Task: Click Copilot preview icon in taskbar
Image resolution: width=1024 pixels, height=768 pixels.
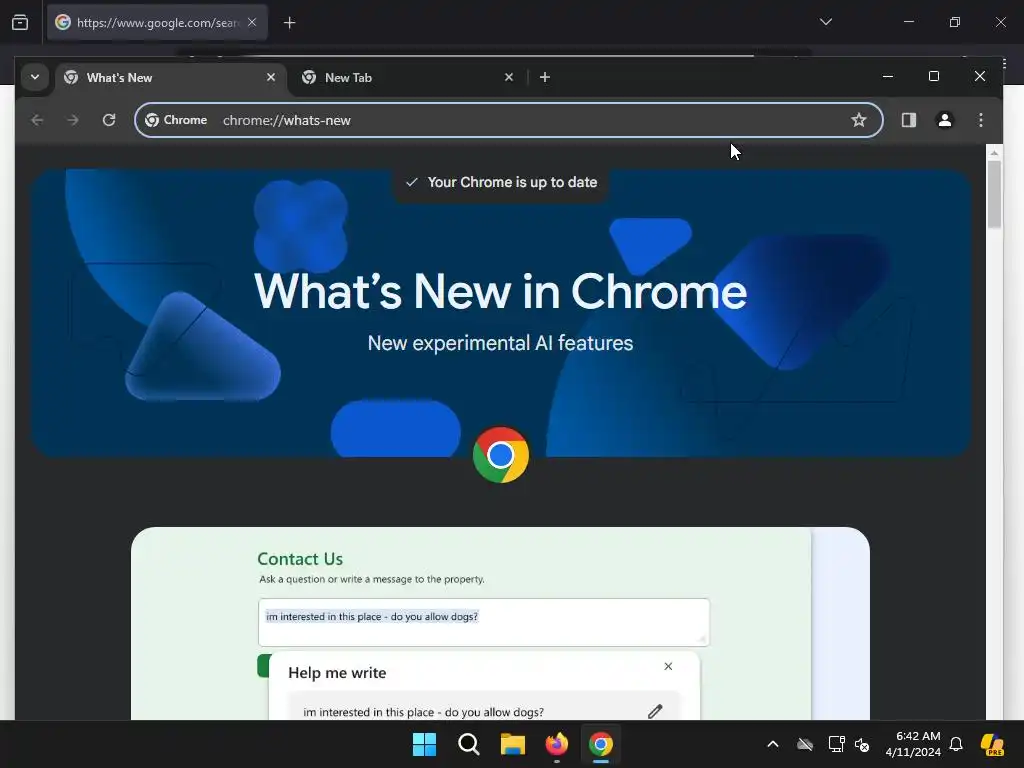Action: coord(992,744)
